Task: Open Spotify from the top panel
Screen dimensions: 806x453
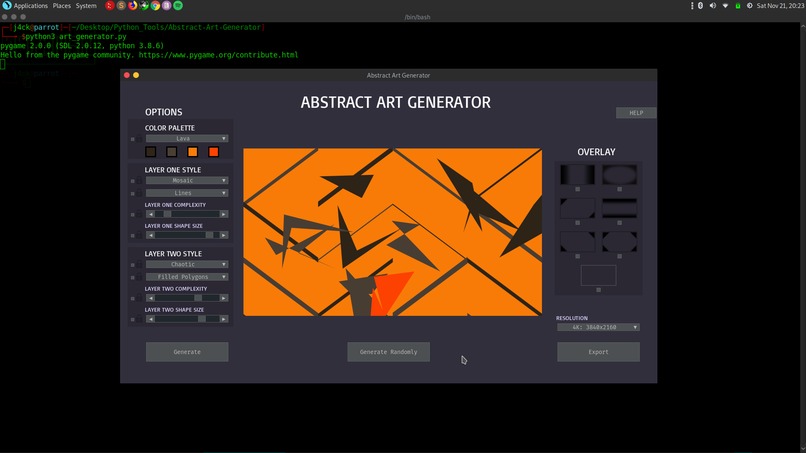Action: (178, 6)
